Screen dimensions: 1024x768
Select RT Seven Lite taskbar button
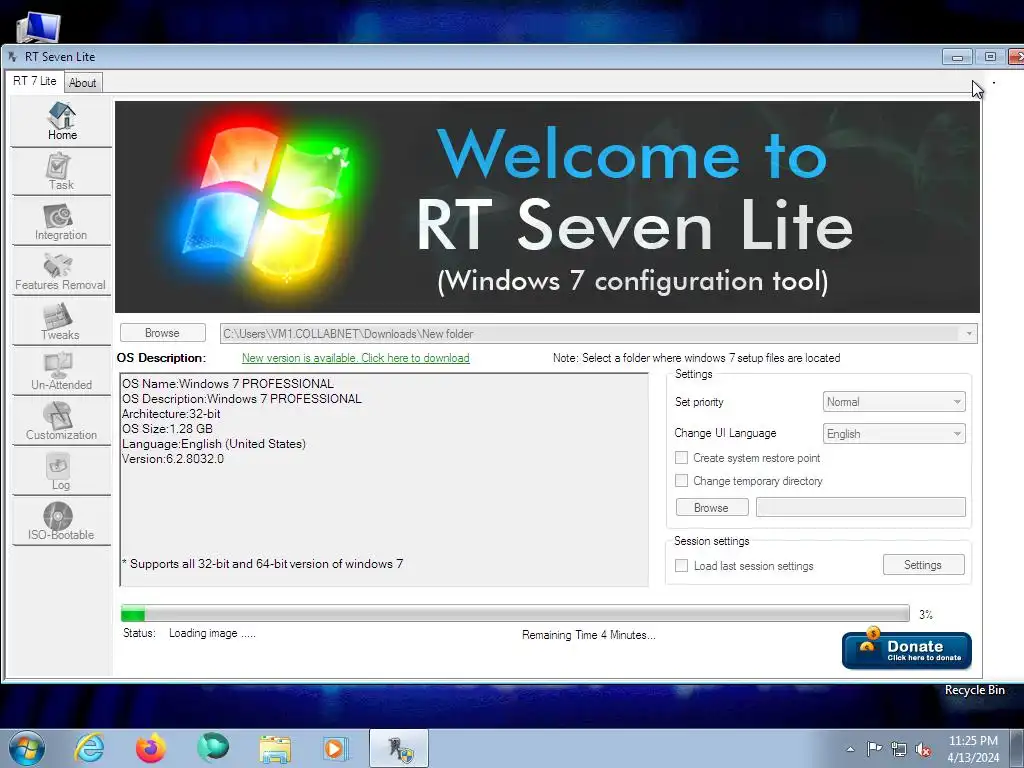pyautogui.click(x=399, y=748)
